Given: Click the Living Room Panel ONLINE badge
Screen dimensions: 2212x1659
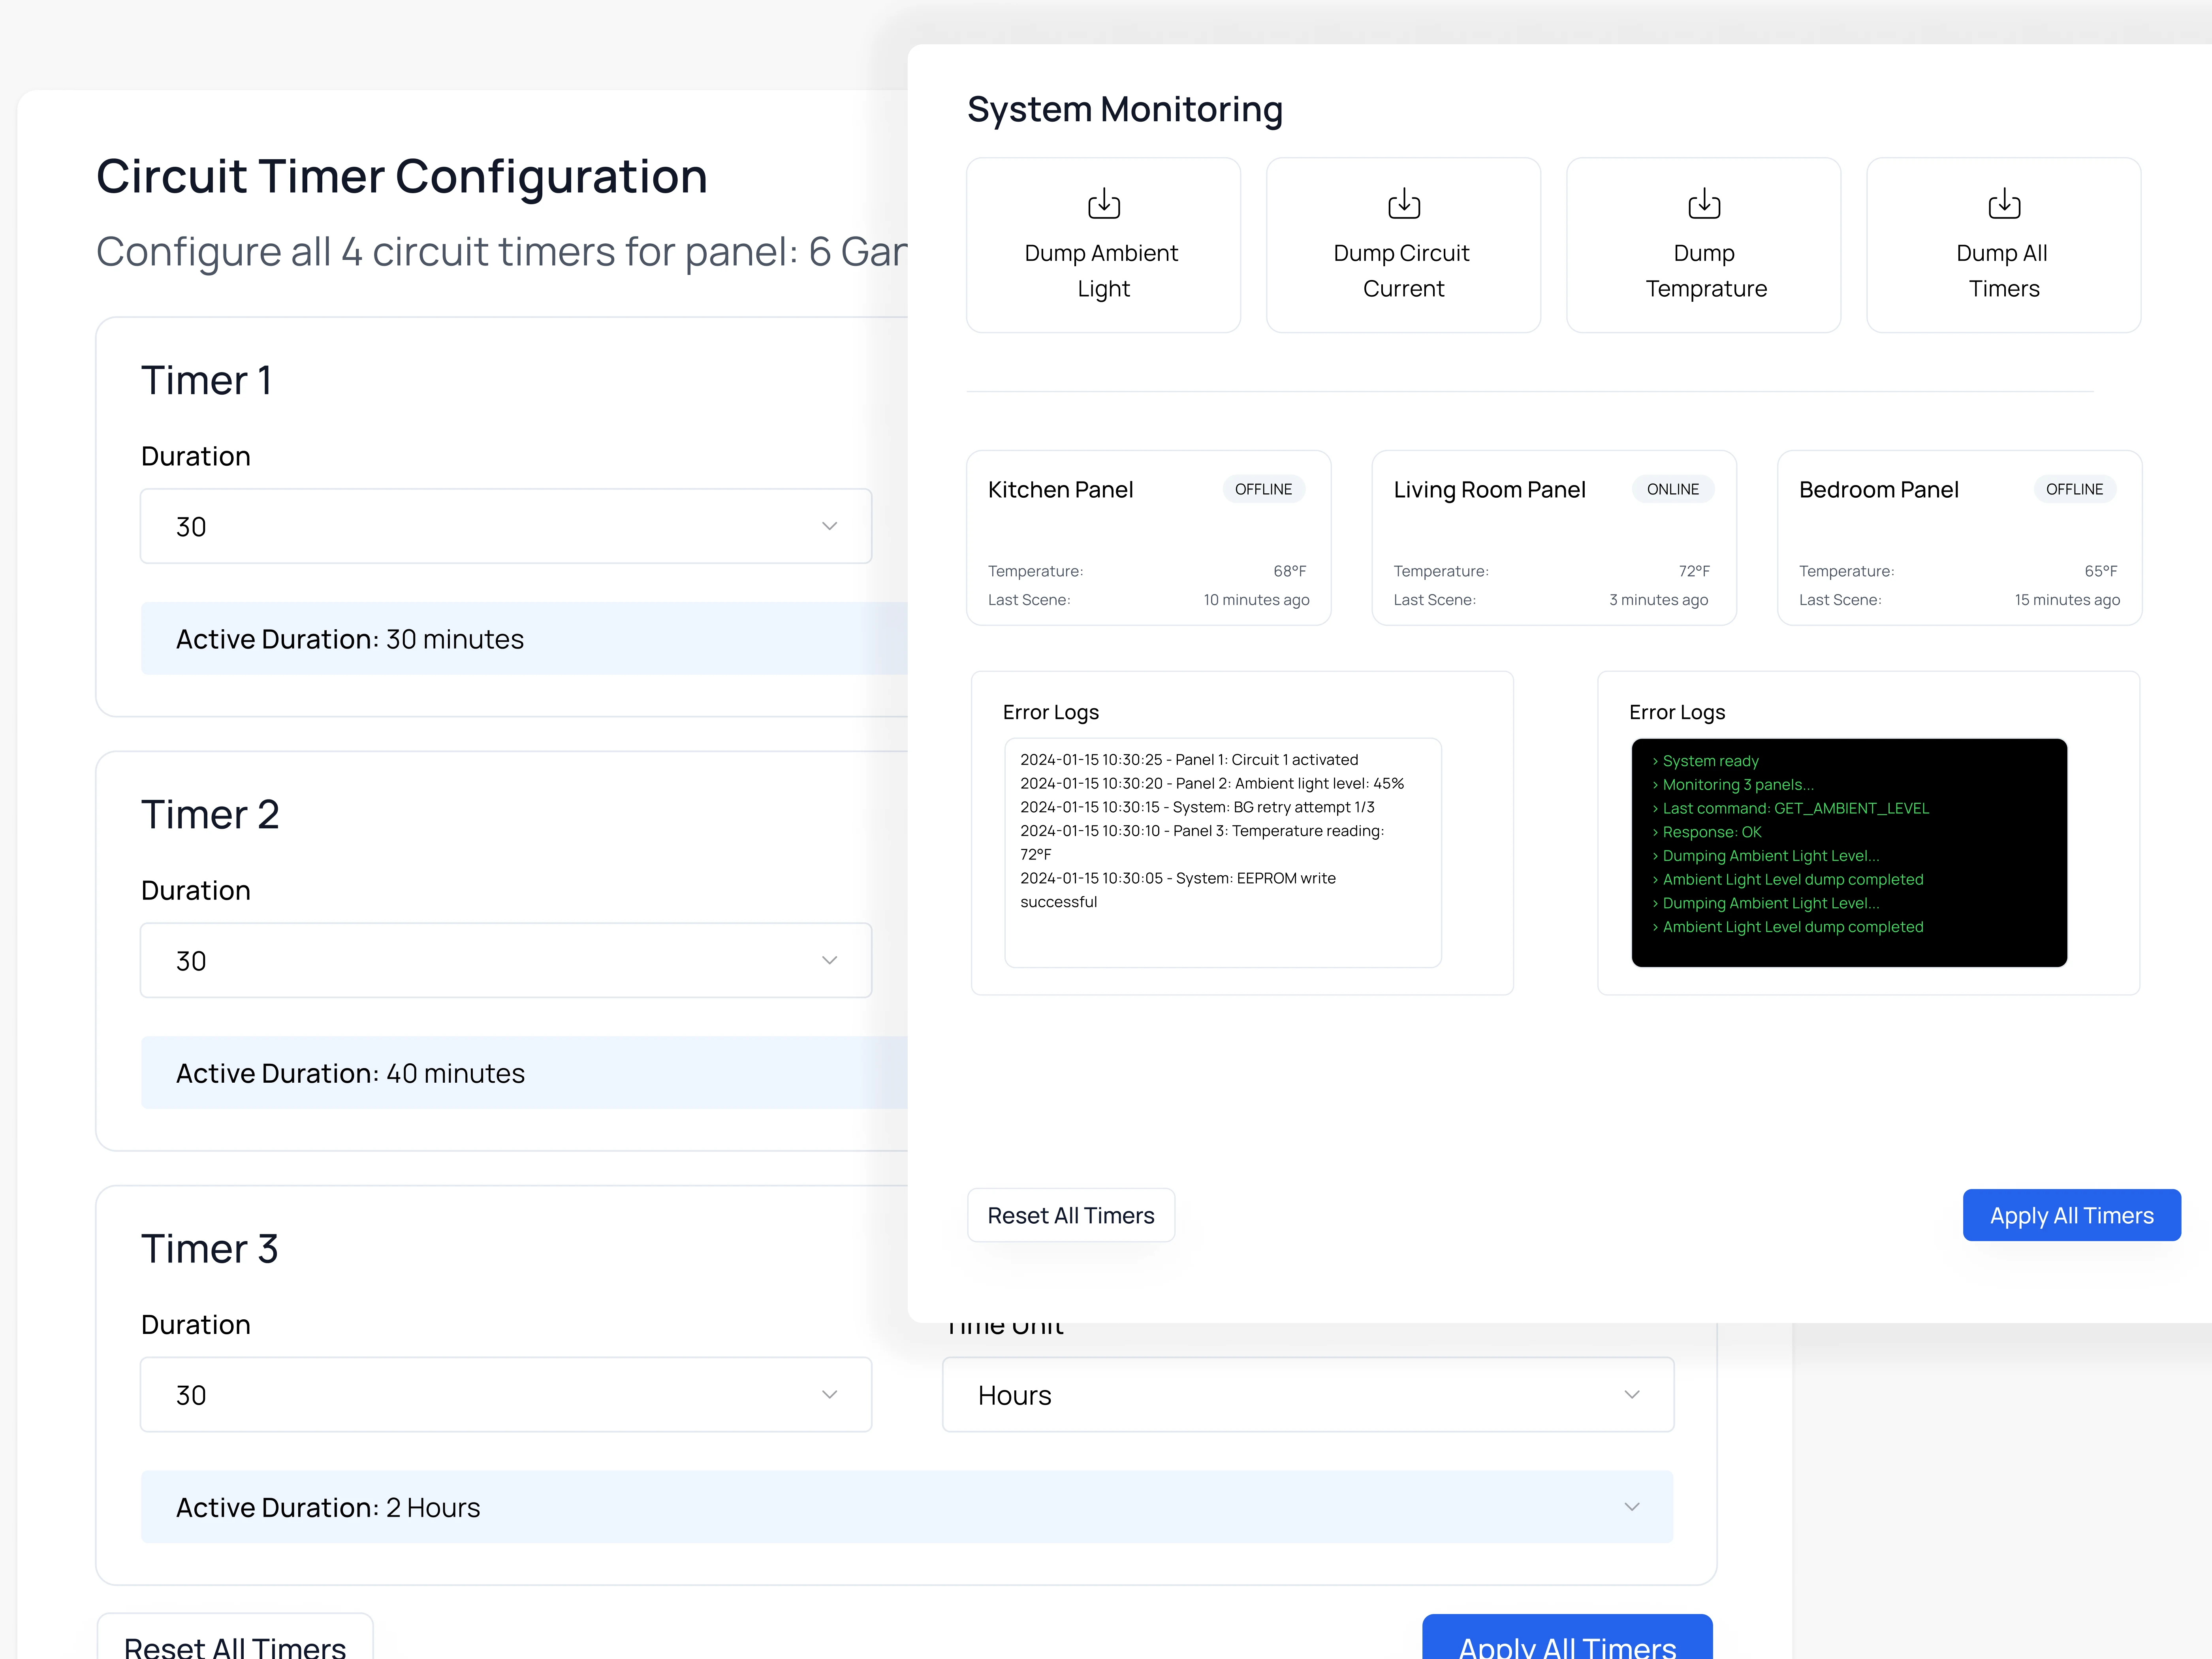Looking at the screenshot, I should pyautogui.click(x=1672, y=489).
